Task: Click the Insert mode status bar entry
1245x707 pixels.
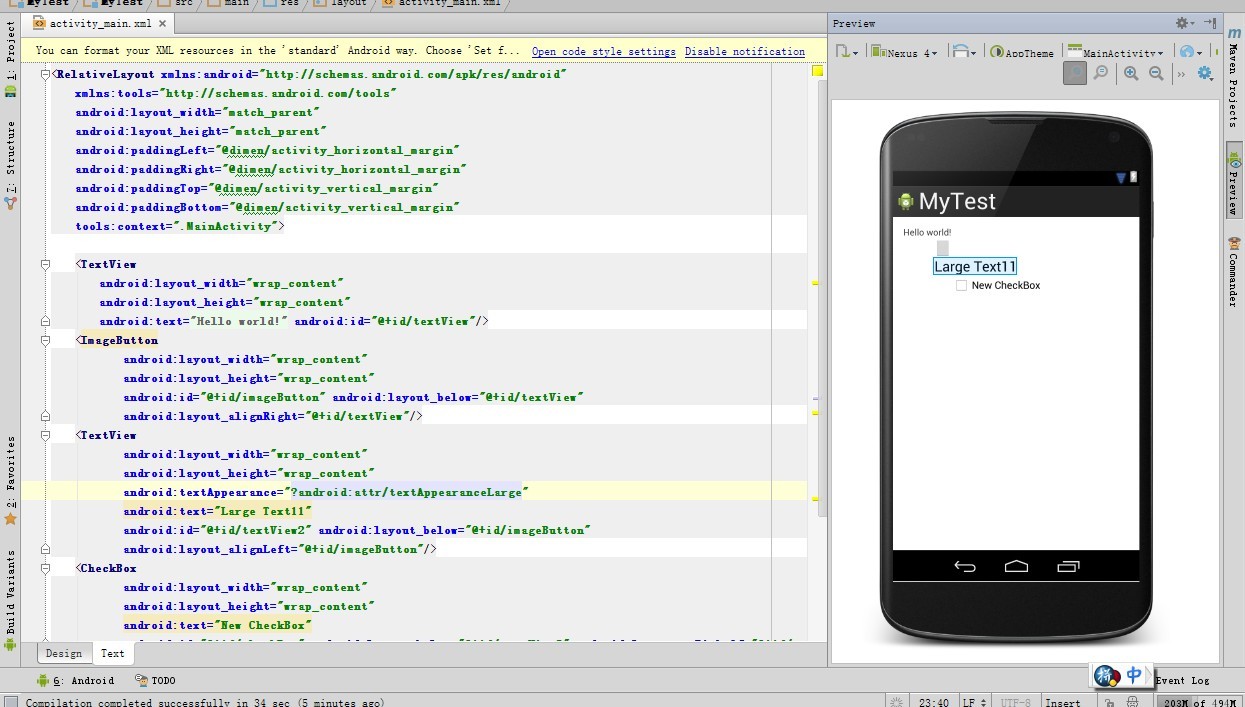Action: click(x=1062, y=702)
